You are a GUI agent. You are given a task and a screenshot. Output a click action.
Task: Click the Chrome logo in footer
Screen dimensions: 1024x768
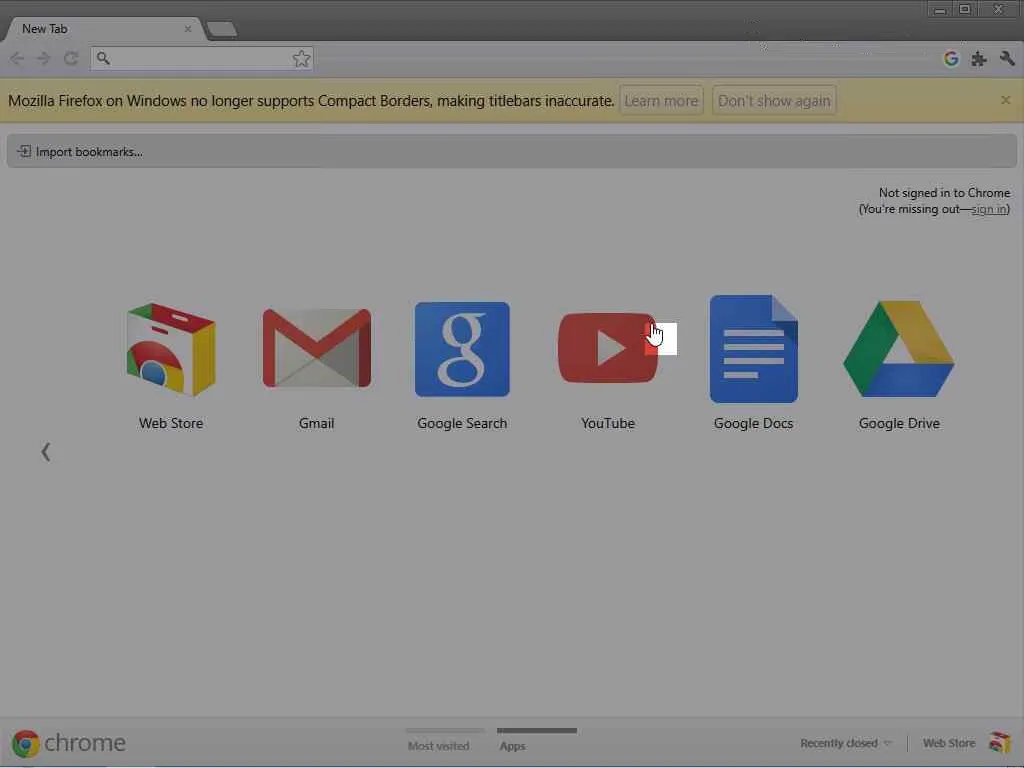click(x=25, y=744)
